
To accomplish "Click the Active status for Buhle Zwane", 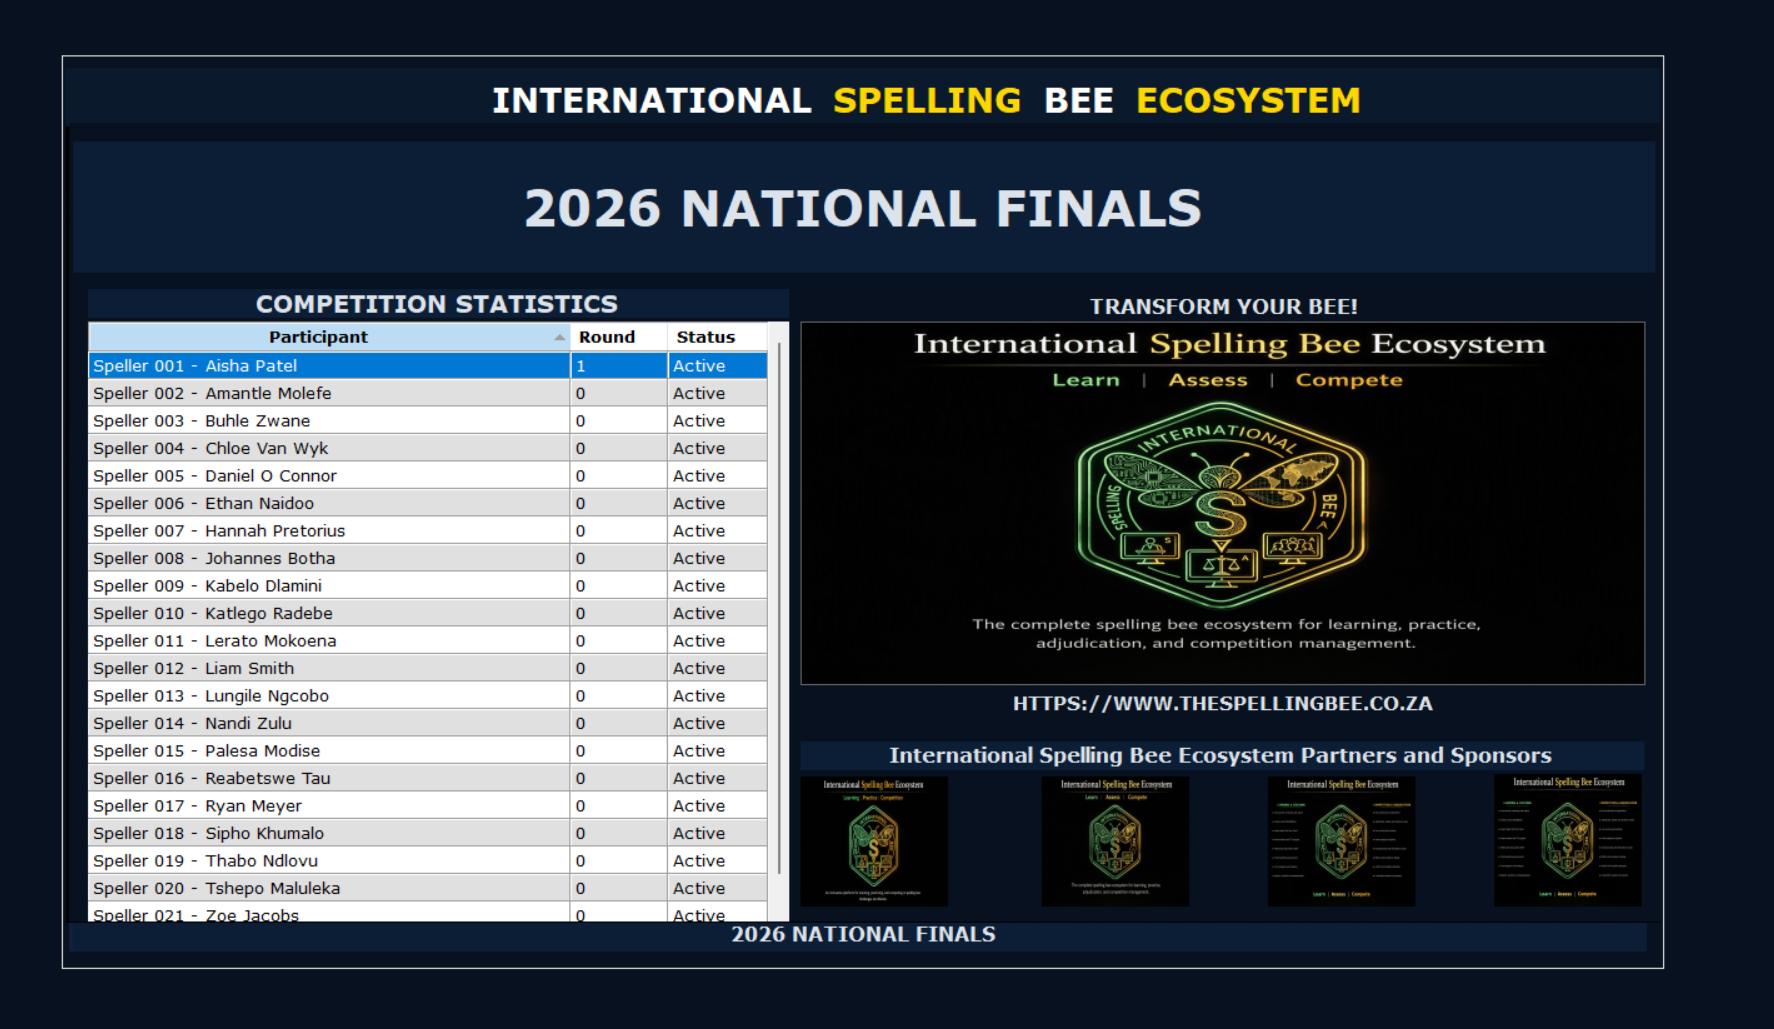I will 717,421.
